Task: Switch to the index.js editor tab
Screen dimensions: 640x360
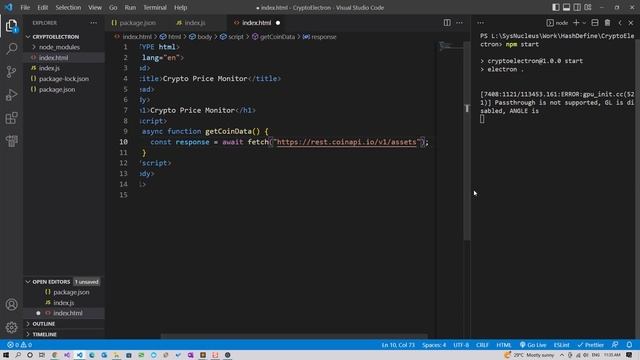Action: (191, 23)
